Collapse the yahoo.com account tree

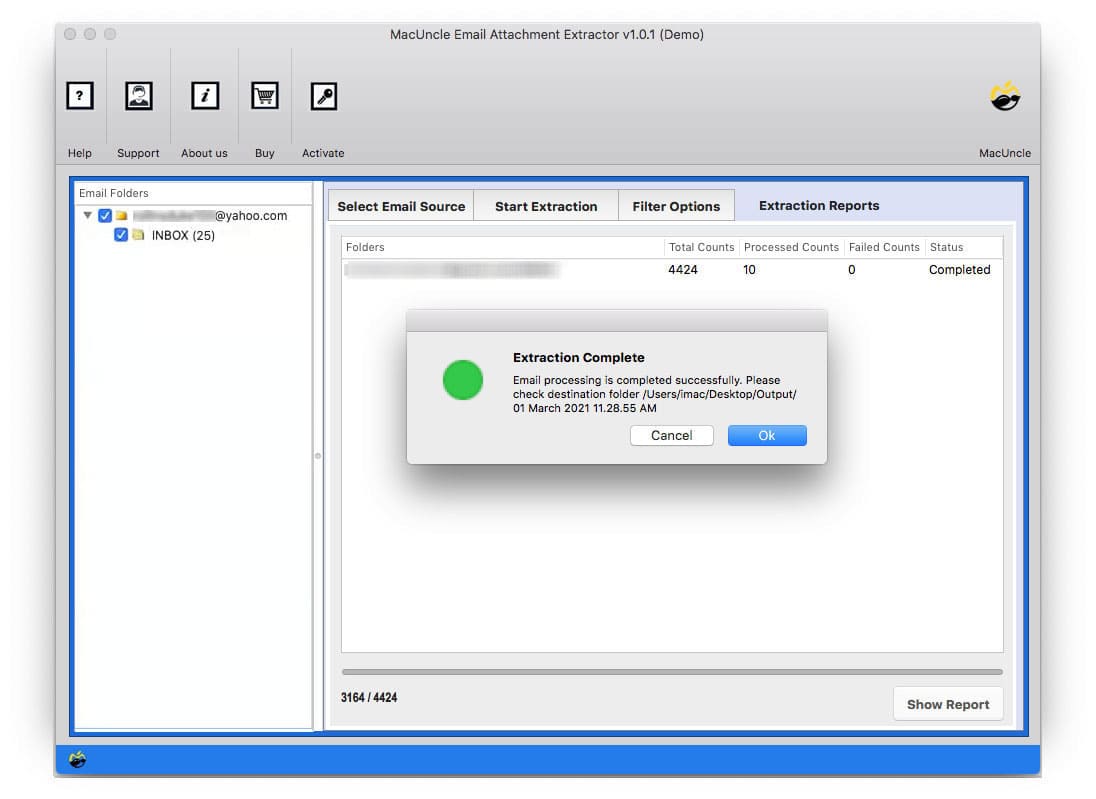(87, 215)
